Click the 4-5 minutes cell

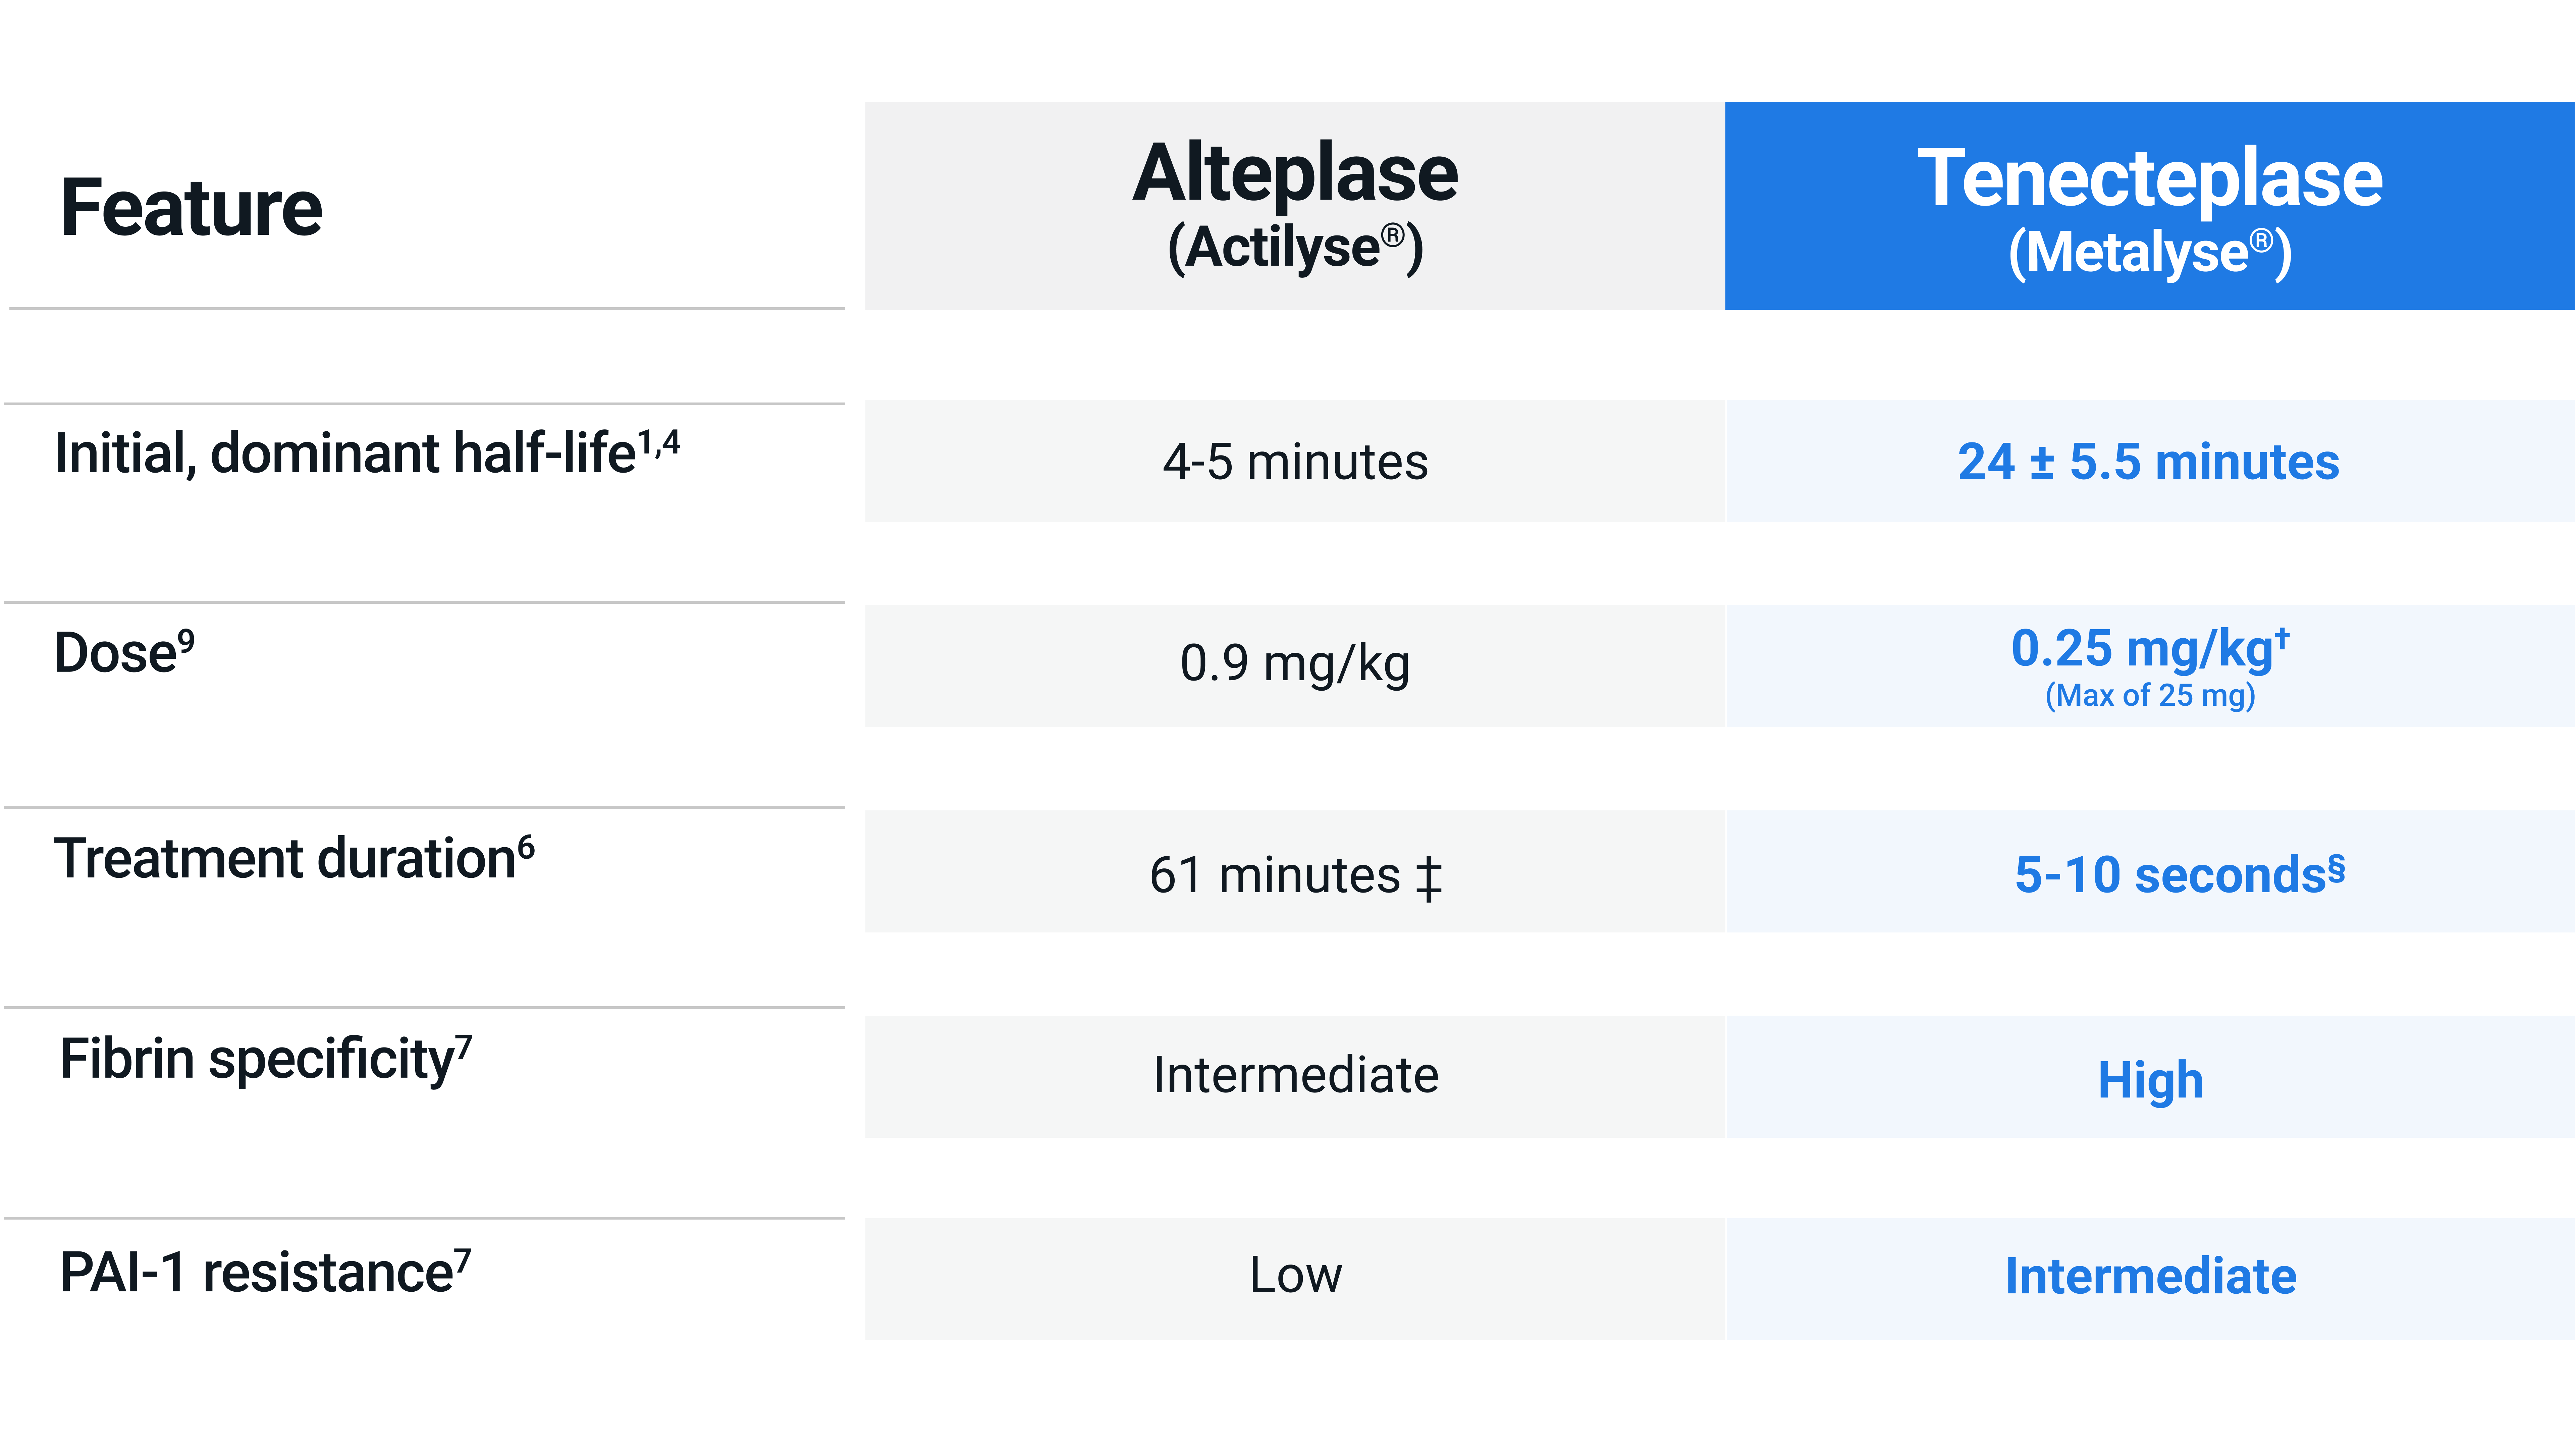click(x=1295, y=462)
